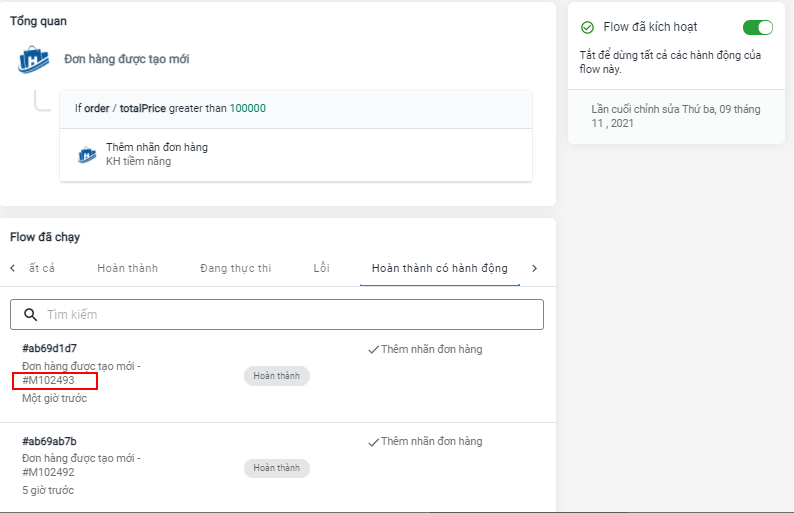The image size is (794, 513).
Task: Open flow run #ab69d1d7
Action: click(x=49, y=348)
